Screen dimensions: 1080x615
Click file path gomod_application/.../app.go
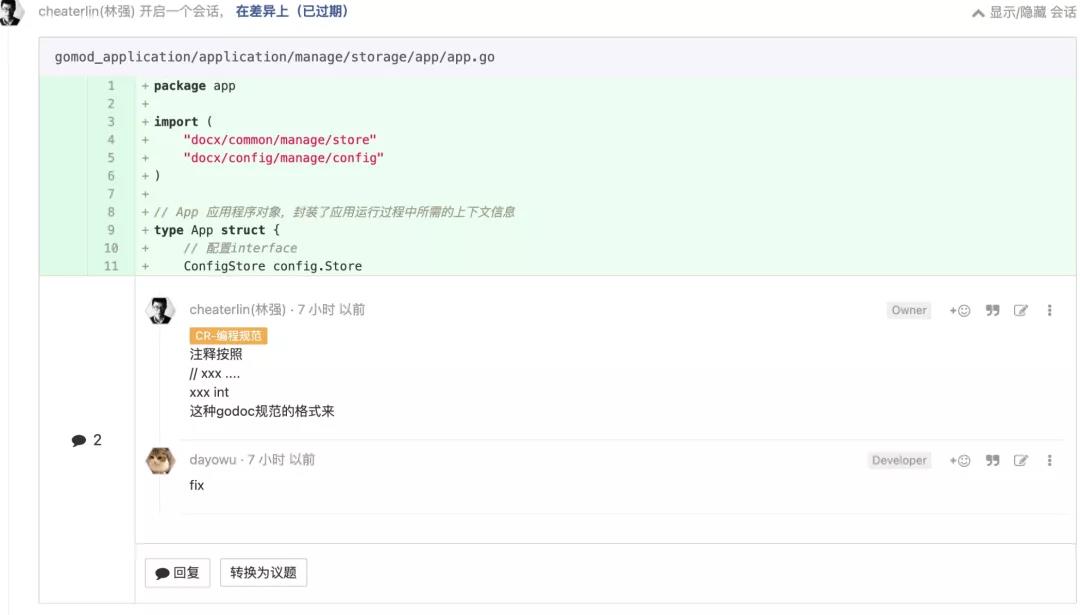click(x=274, y=57)
